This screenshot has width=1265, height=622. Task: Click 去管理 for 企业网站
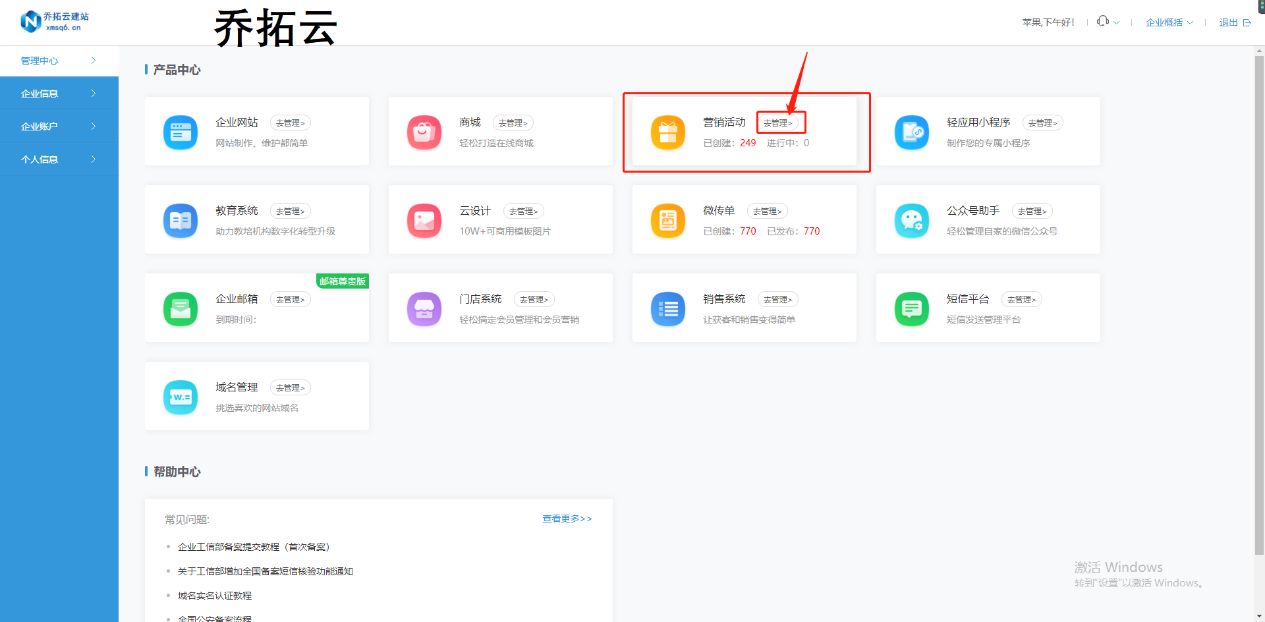point(290,123)
